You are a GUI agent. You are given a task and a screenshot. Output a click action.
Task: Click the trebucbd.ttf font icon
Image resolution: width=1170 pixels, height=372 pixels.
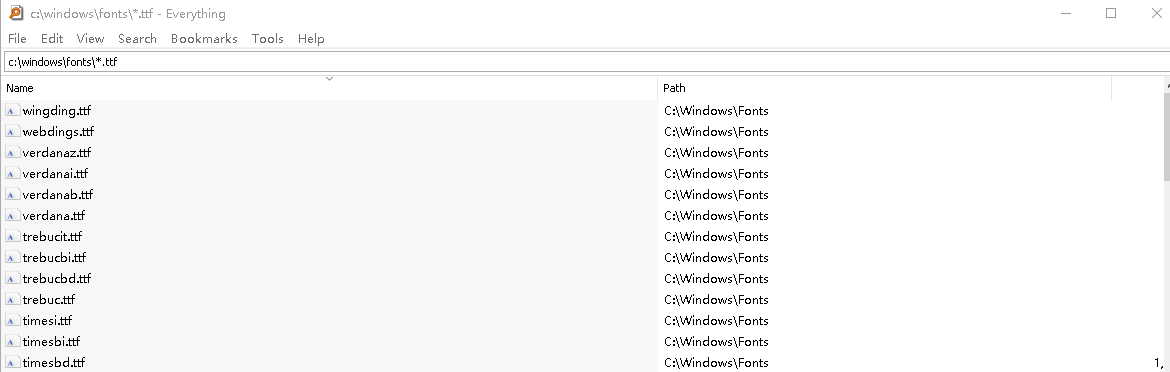[x=13, y=278]
